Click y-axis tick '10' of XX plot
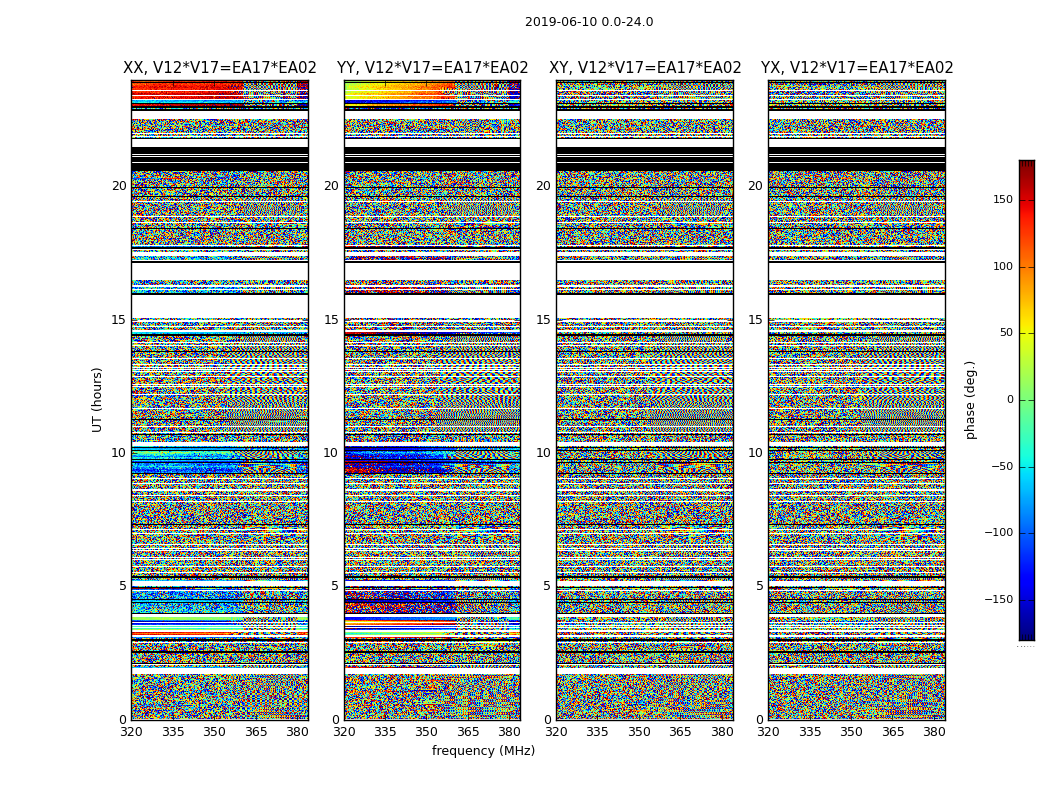 [x=119, y=453]
